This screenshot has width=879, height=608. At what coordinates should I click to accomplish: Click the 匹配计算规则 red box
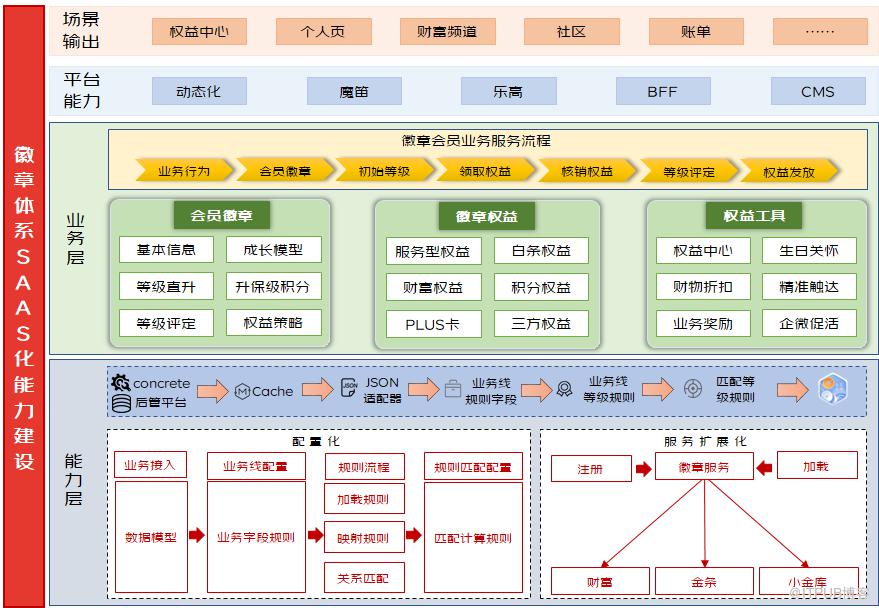(x=473, y=538)
